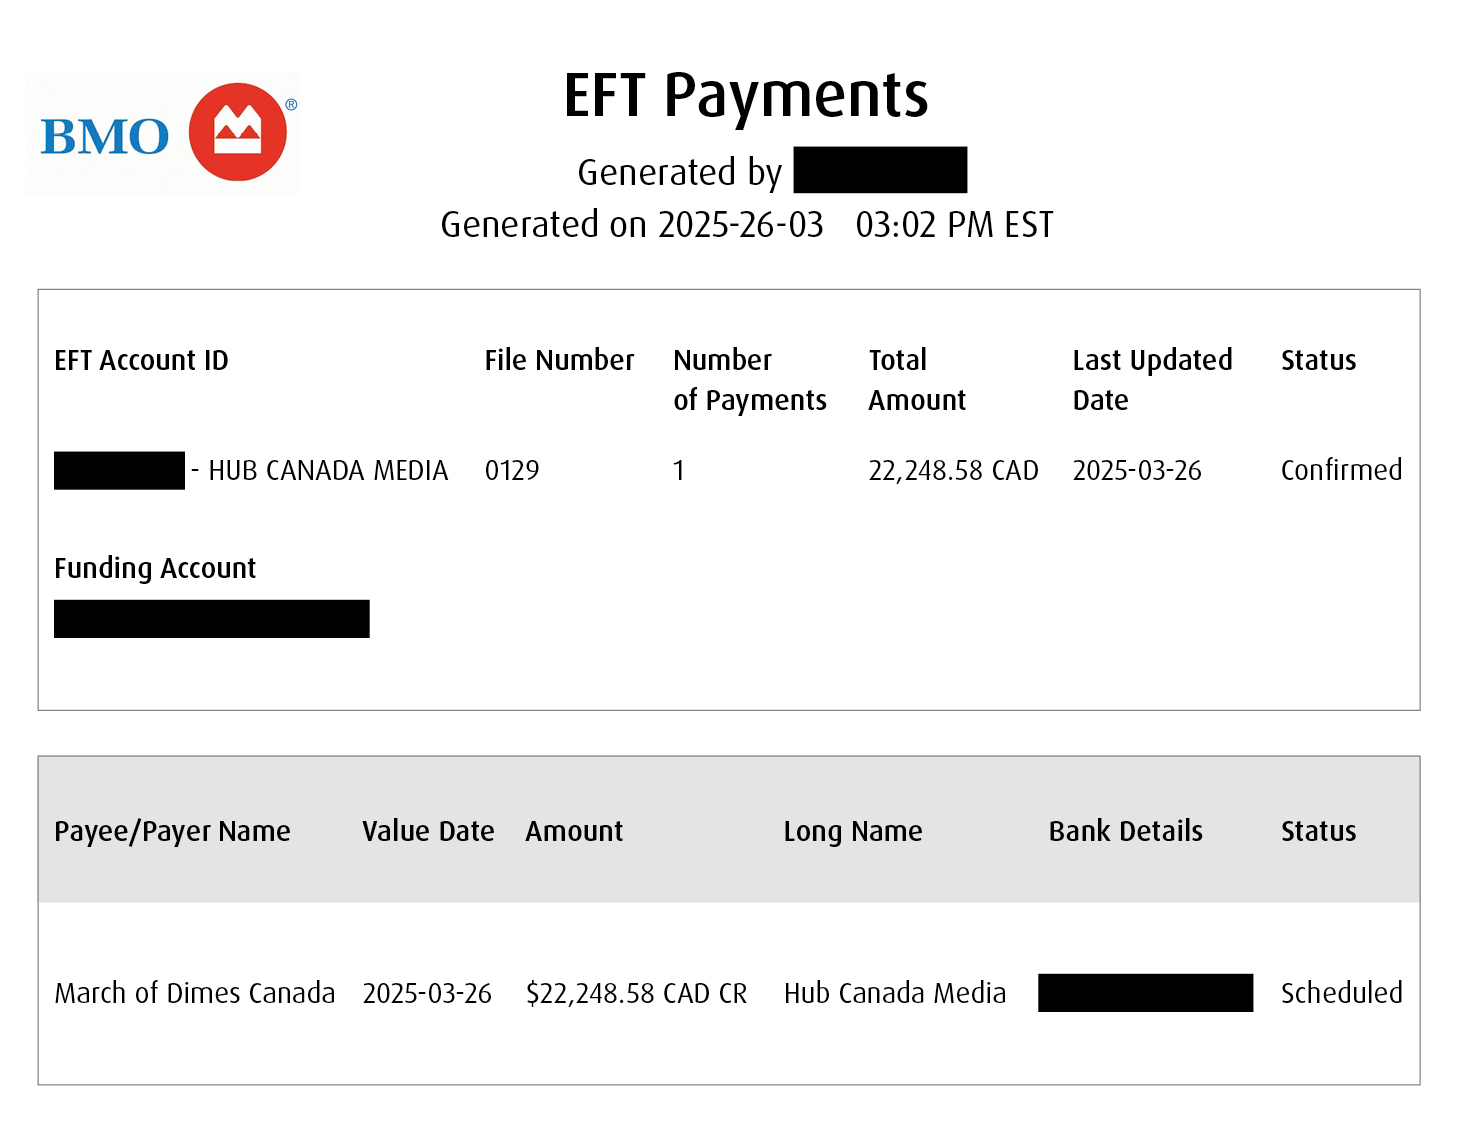Click the Last Updated Date header
The width and height of the screenshot is (1458, 1123).
1152,380
